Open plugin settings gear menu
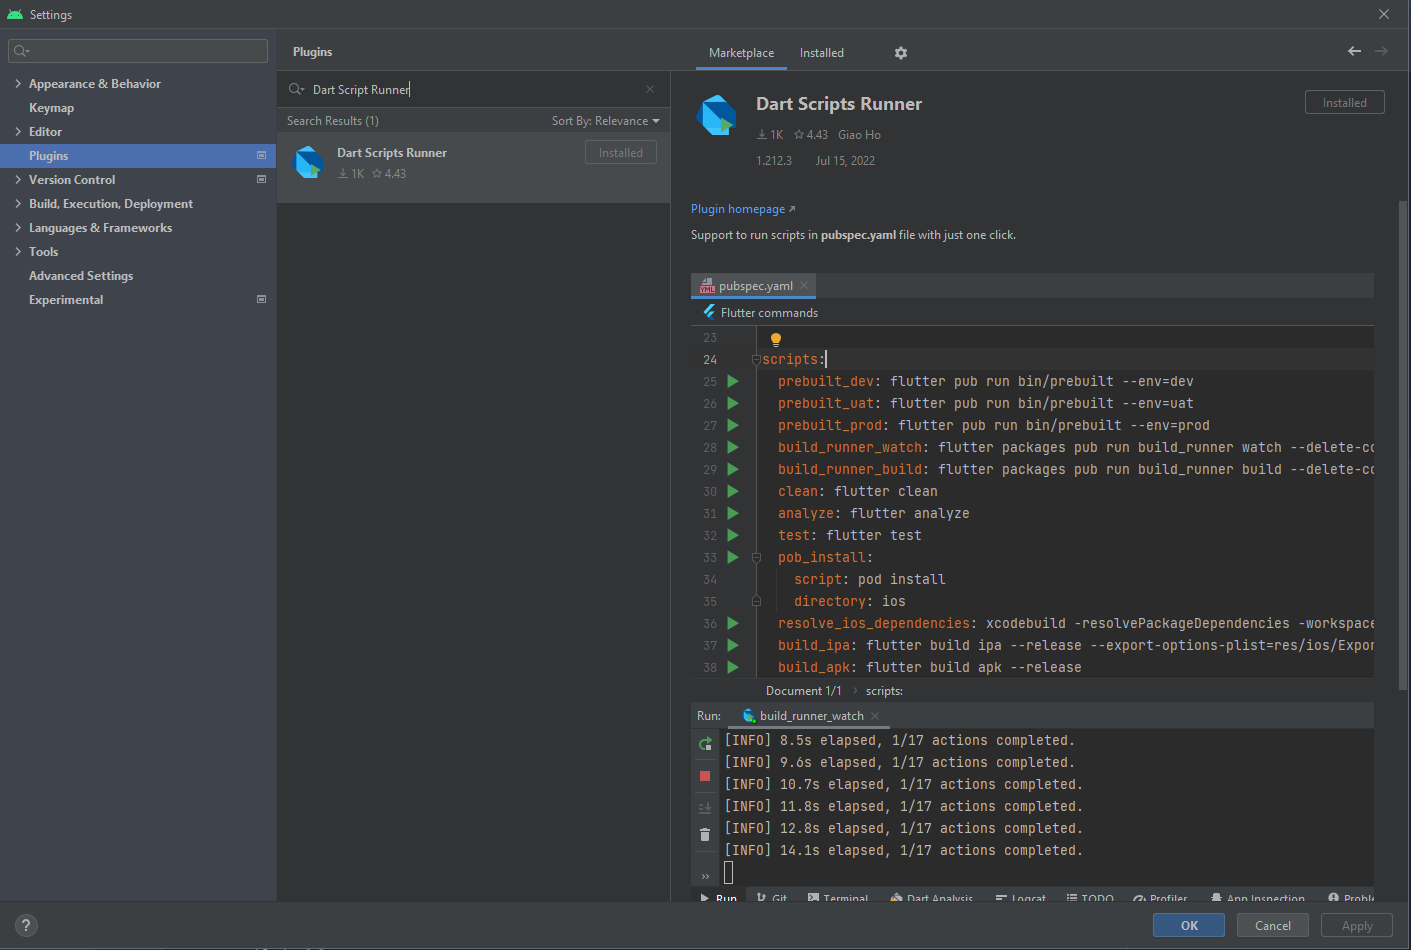Image resolution: width=1411 pixels, height=950 pixels. (x=901, y=53)
